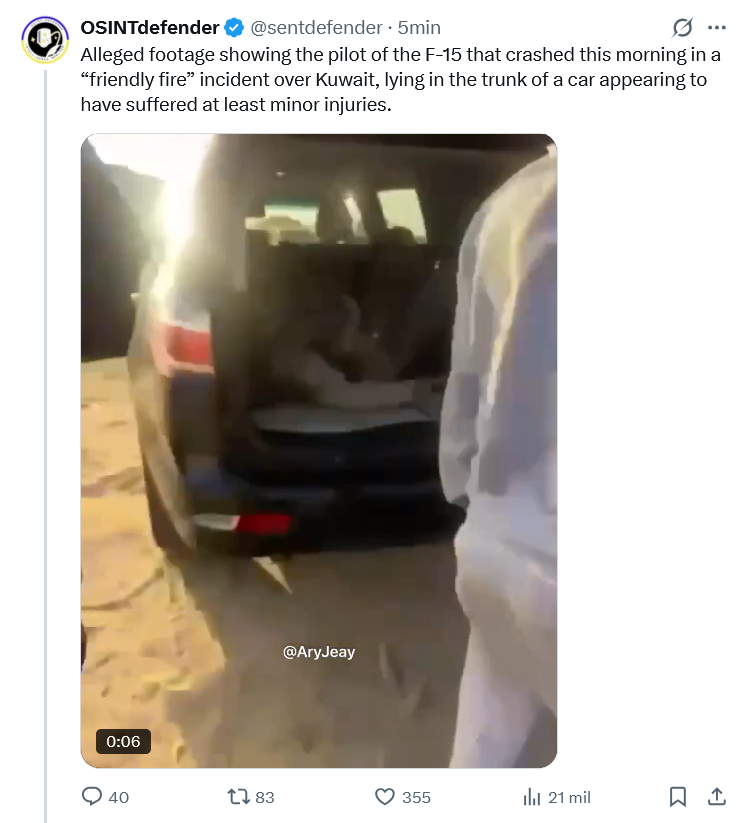
Task: Click the 40 replies count
Action: (119, 797)
